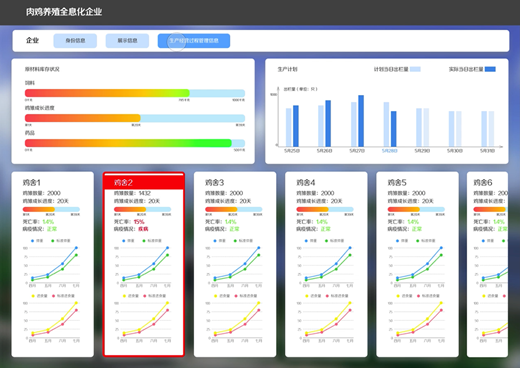Click the light-blue 计划当日出栏量 legend swatch
Image resolution: width=520 pixels, height=368 pixels.
(x=415, y=69)
